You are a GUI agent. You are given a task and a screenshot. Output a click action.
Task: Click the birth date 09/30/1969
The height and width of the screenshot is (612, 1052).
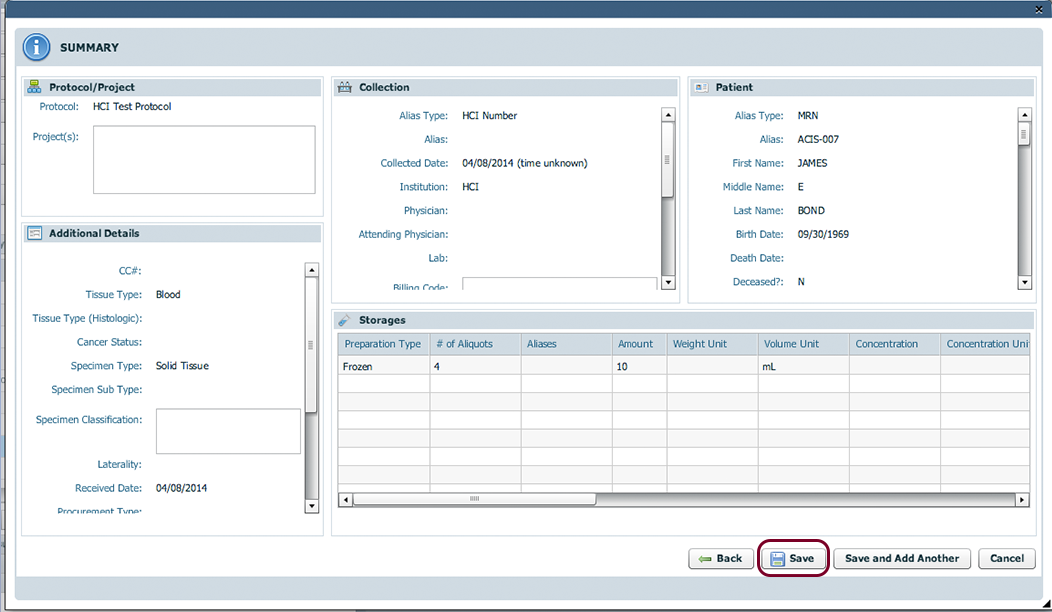(x=823, y=234)
